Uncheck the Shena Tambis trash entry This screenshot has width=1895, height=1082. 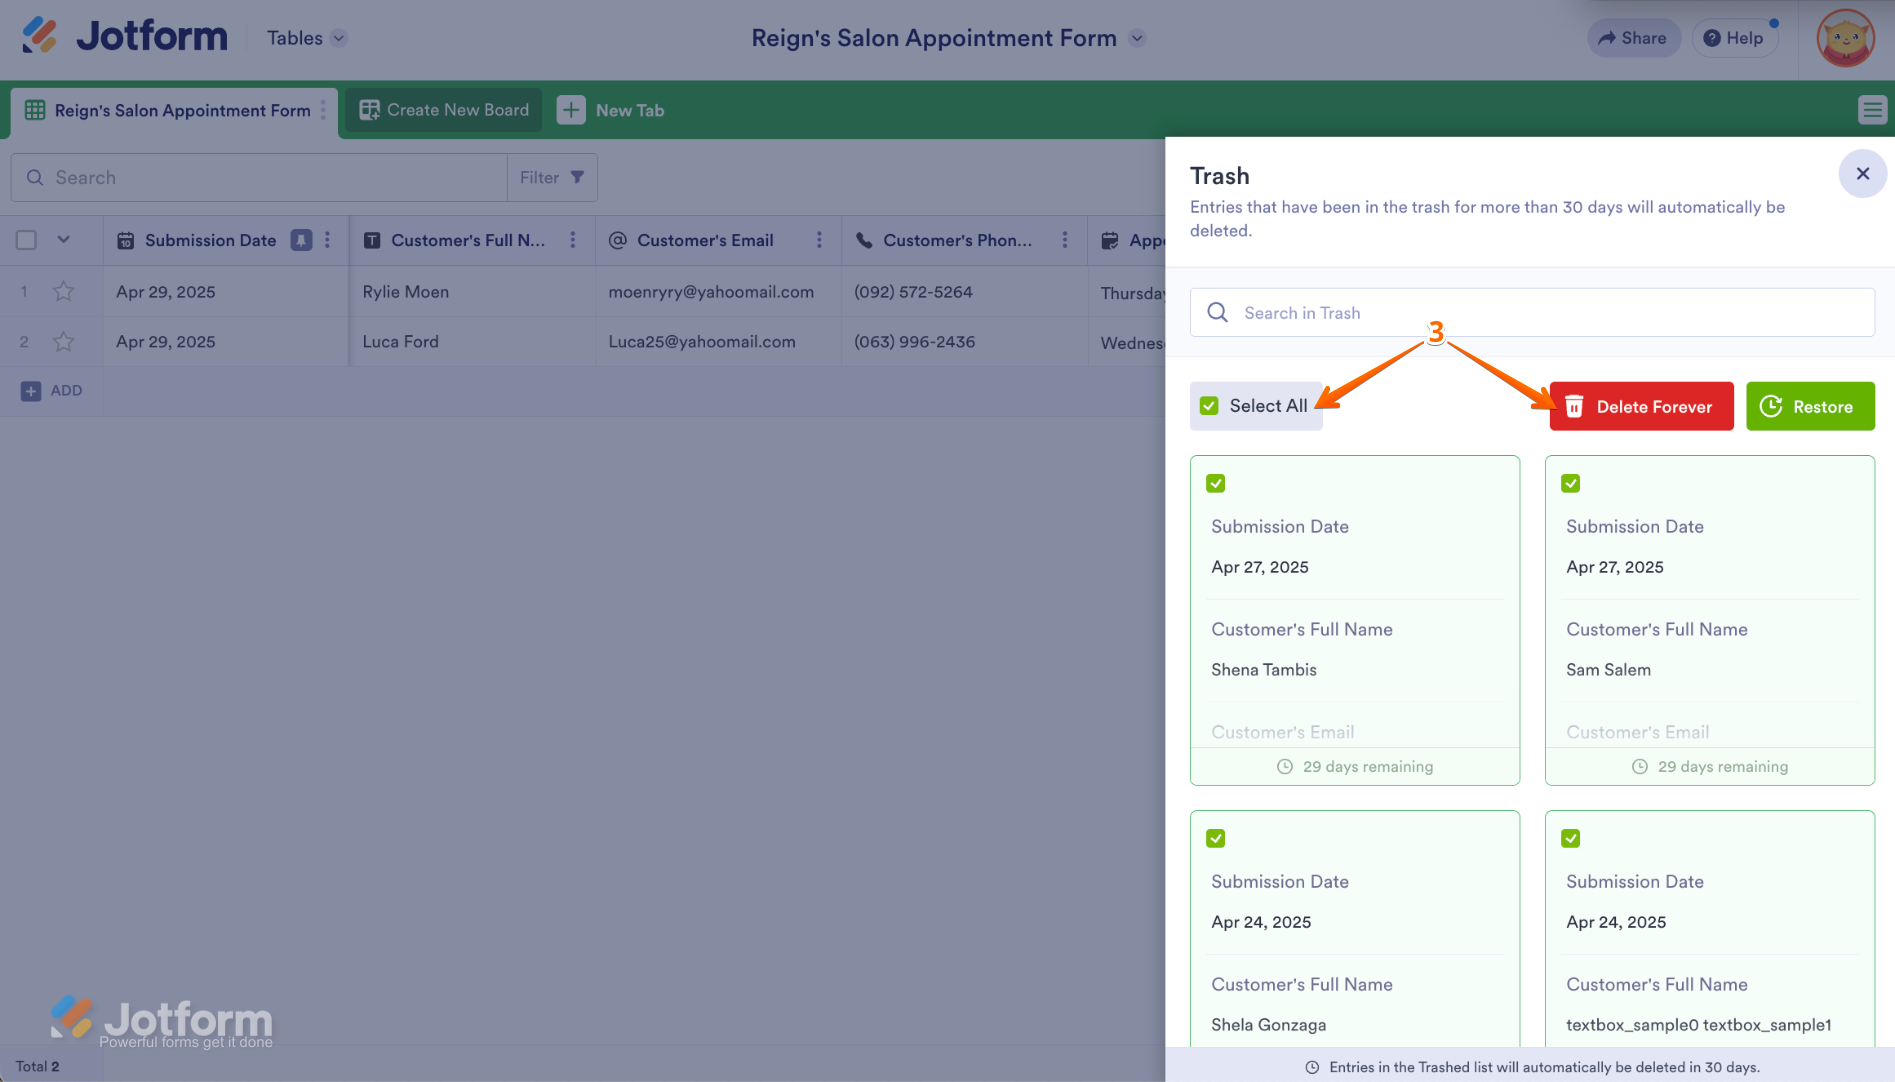pyautogui.click(x=1216, y=484)
